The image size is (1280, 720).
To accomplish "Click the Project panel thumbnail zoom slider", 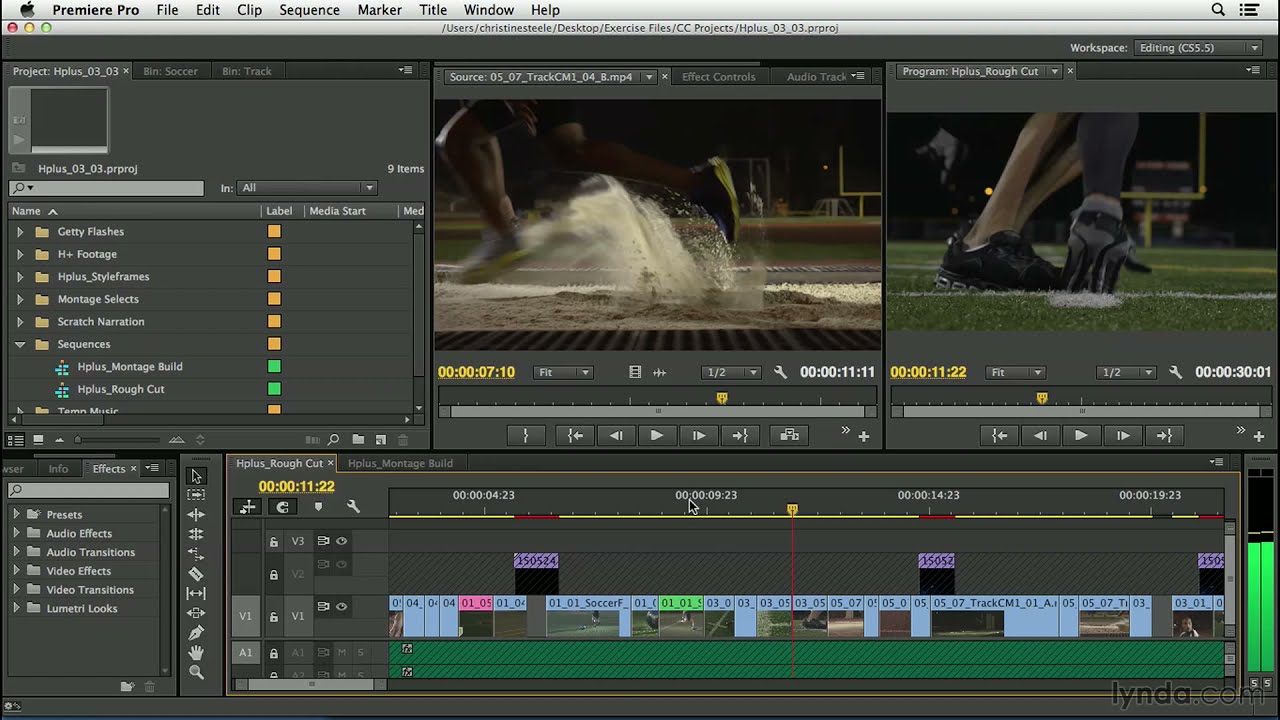I will [x=118, y=440].
